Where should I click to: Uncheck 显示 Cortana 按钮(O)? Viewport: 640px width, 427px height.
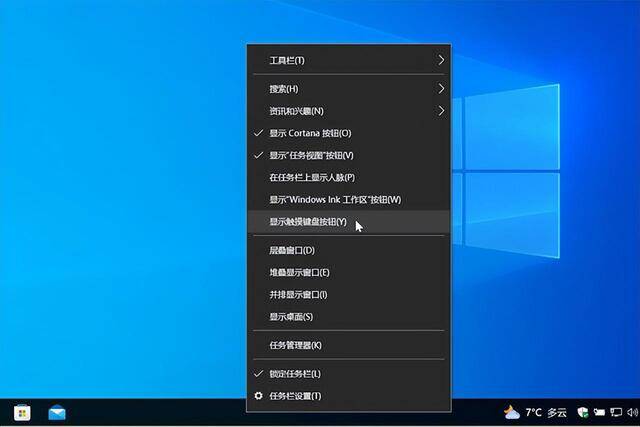point(349,133)
